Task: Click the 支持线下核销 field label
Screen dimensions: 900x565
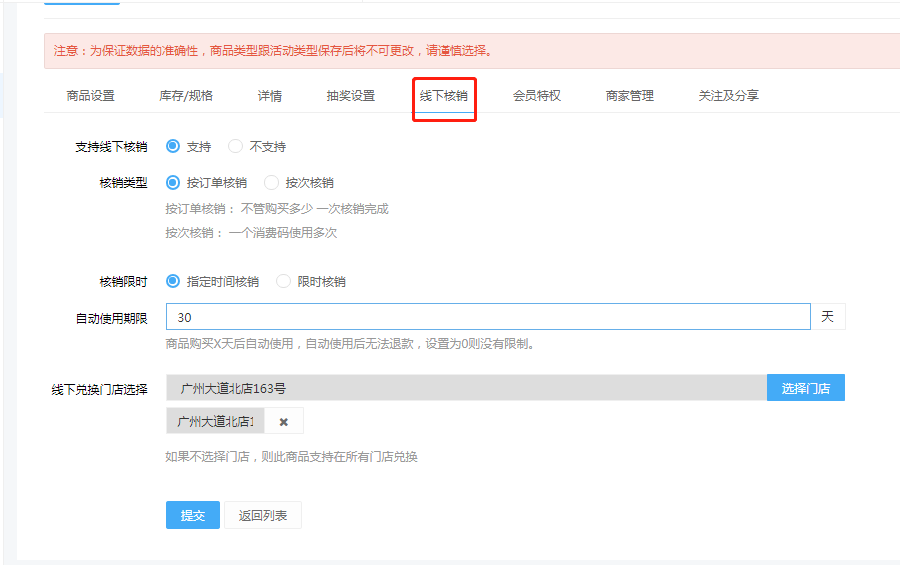Action: tap(111, 147)
